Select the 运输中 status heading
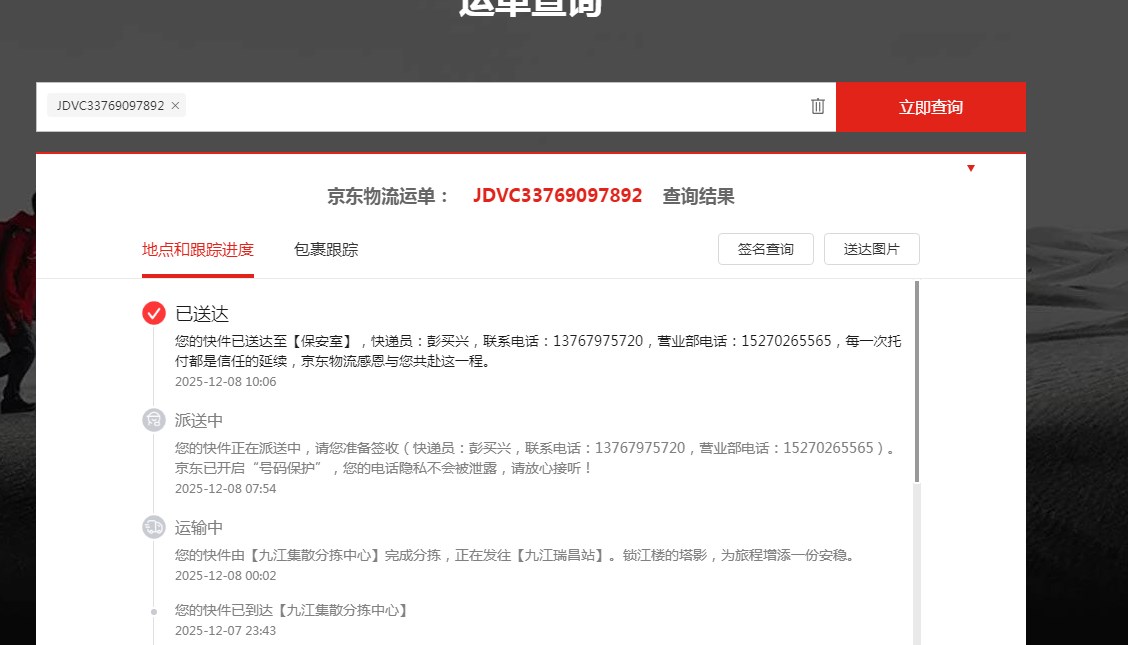The height and width of the screenshot is (645, 1128). click(x=199, y=528)
